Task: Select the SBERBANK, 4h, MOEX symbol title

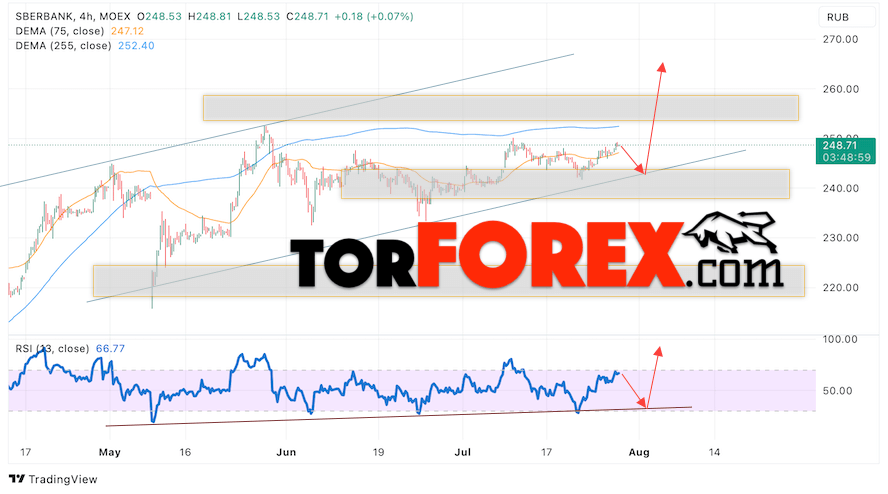Action: click(x=73, y=16)
